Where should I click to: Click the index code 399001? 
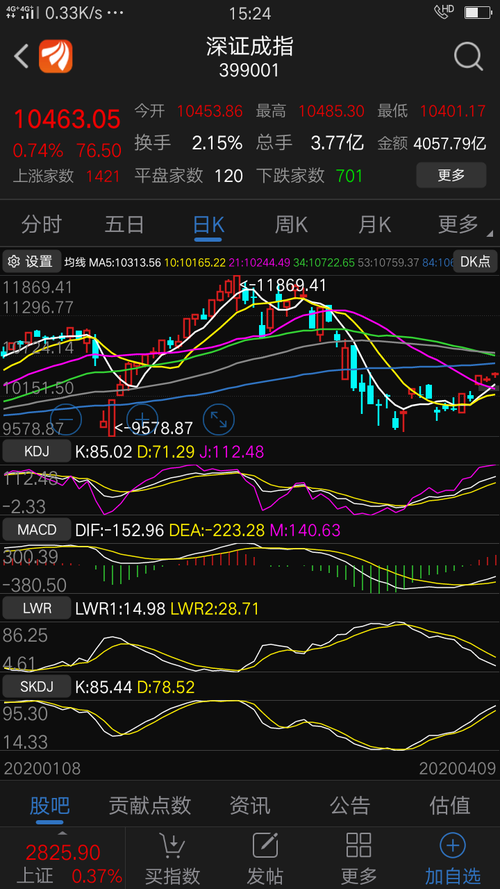(250, 71)
